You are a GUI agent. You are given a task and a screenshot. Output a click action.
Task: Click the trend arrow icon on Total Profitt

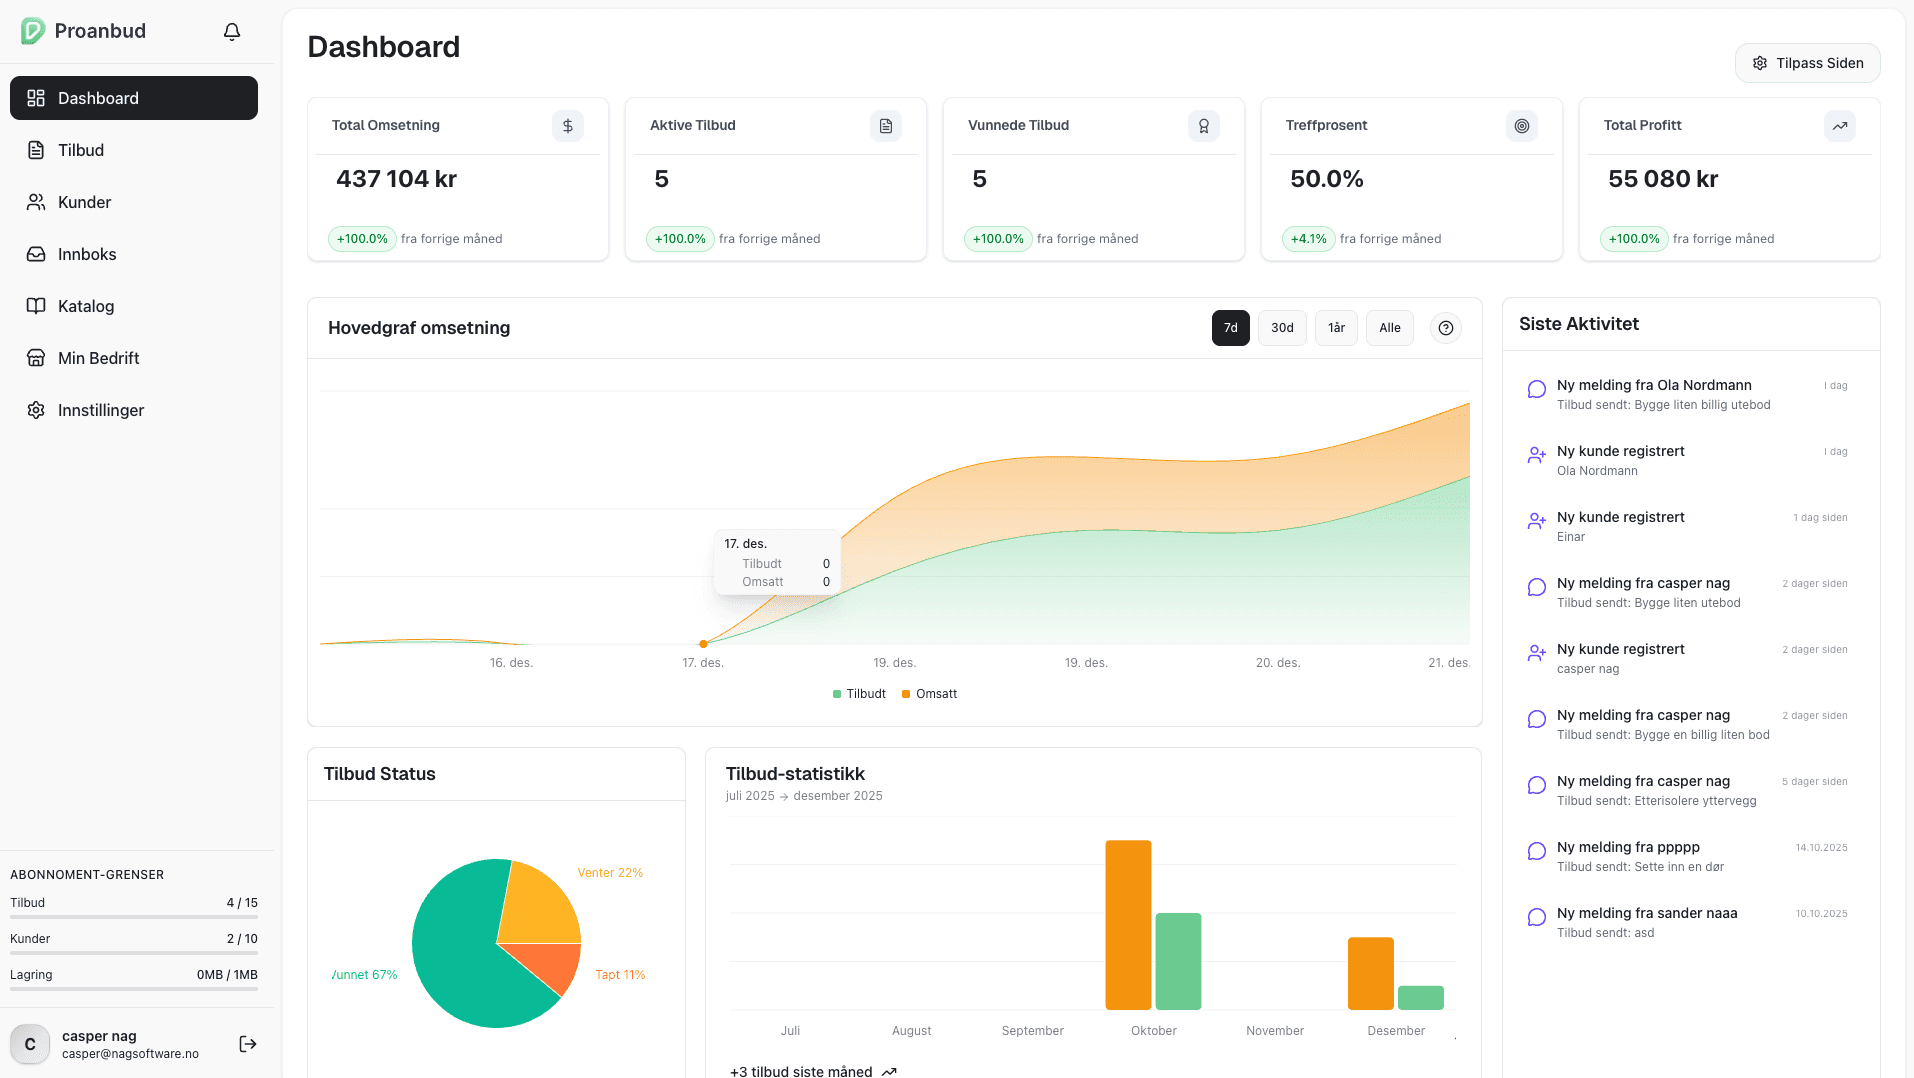tap(1840, 126)
